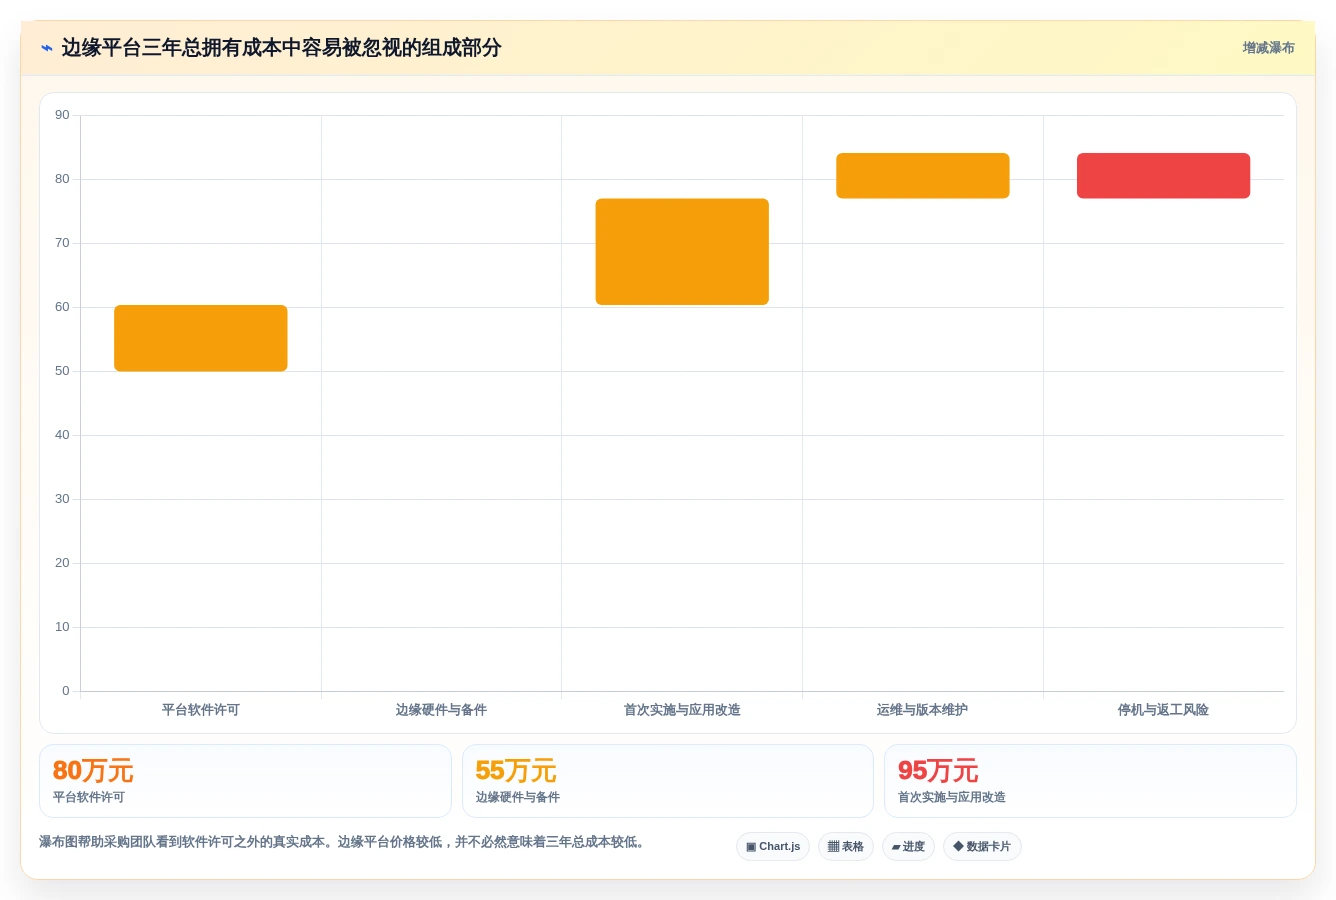1336x900 pixels.
Task: Click the x-axis label 停机与返工风险
Action: click(1163, 710)
